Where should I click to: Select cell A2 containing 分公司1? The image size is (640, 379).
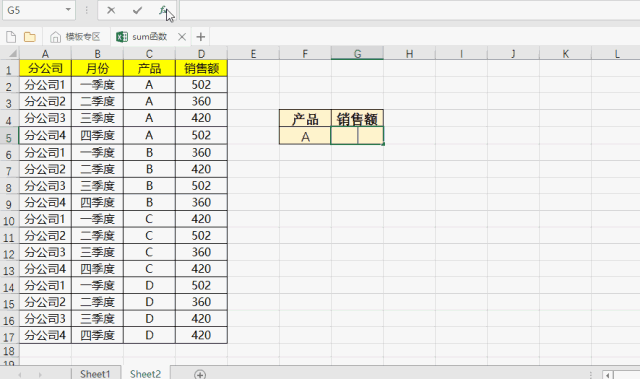(x=45, y=85)
